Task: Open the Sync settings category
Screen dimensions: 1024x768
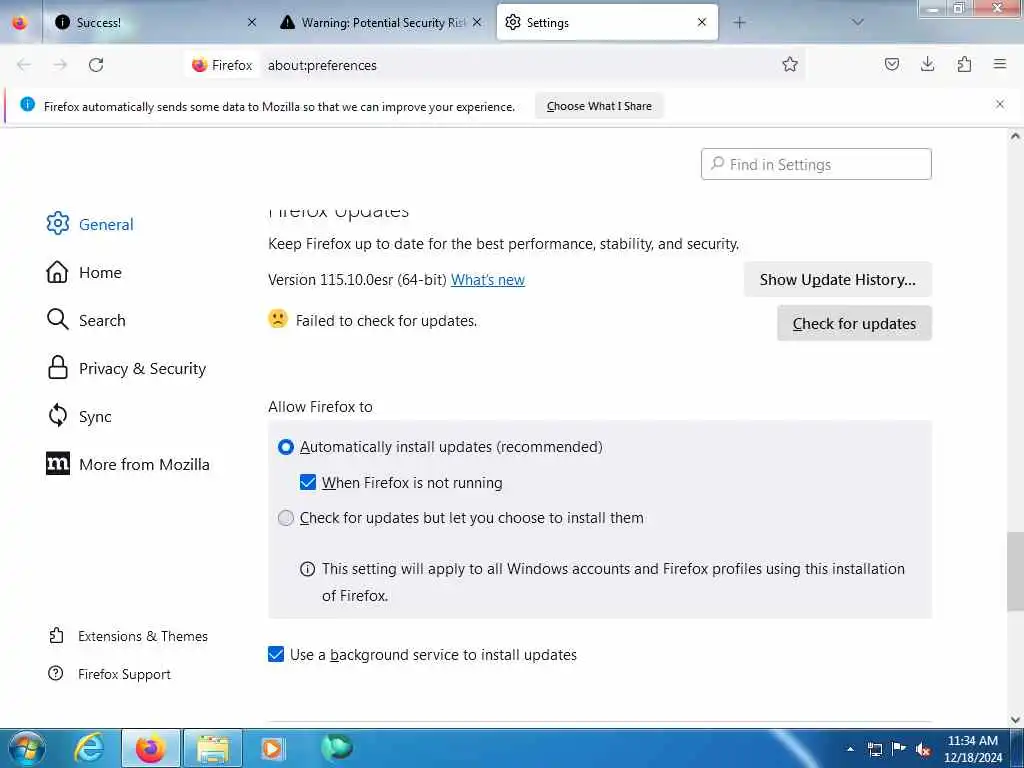Action: click(79, 416)
